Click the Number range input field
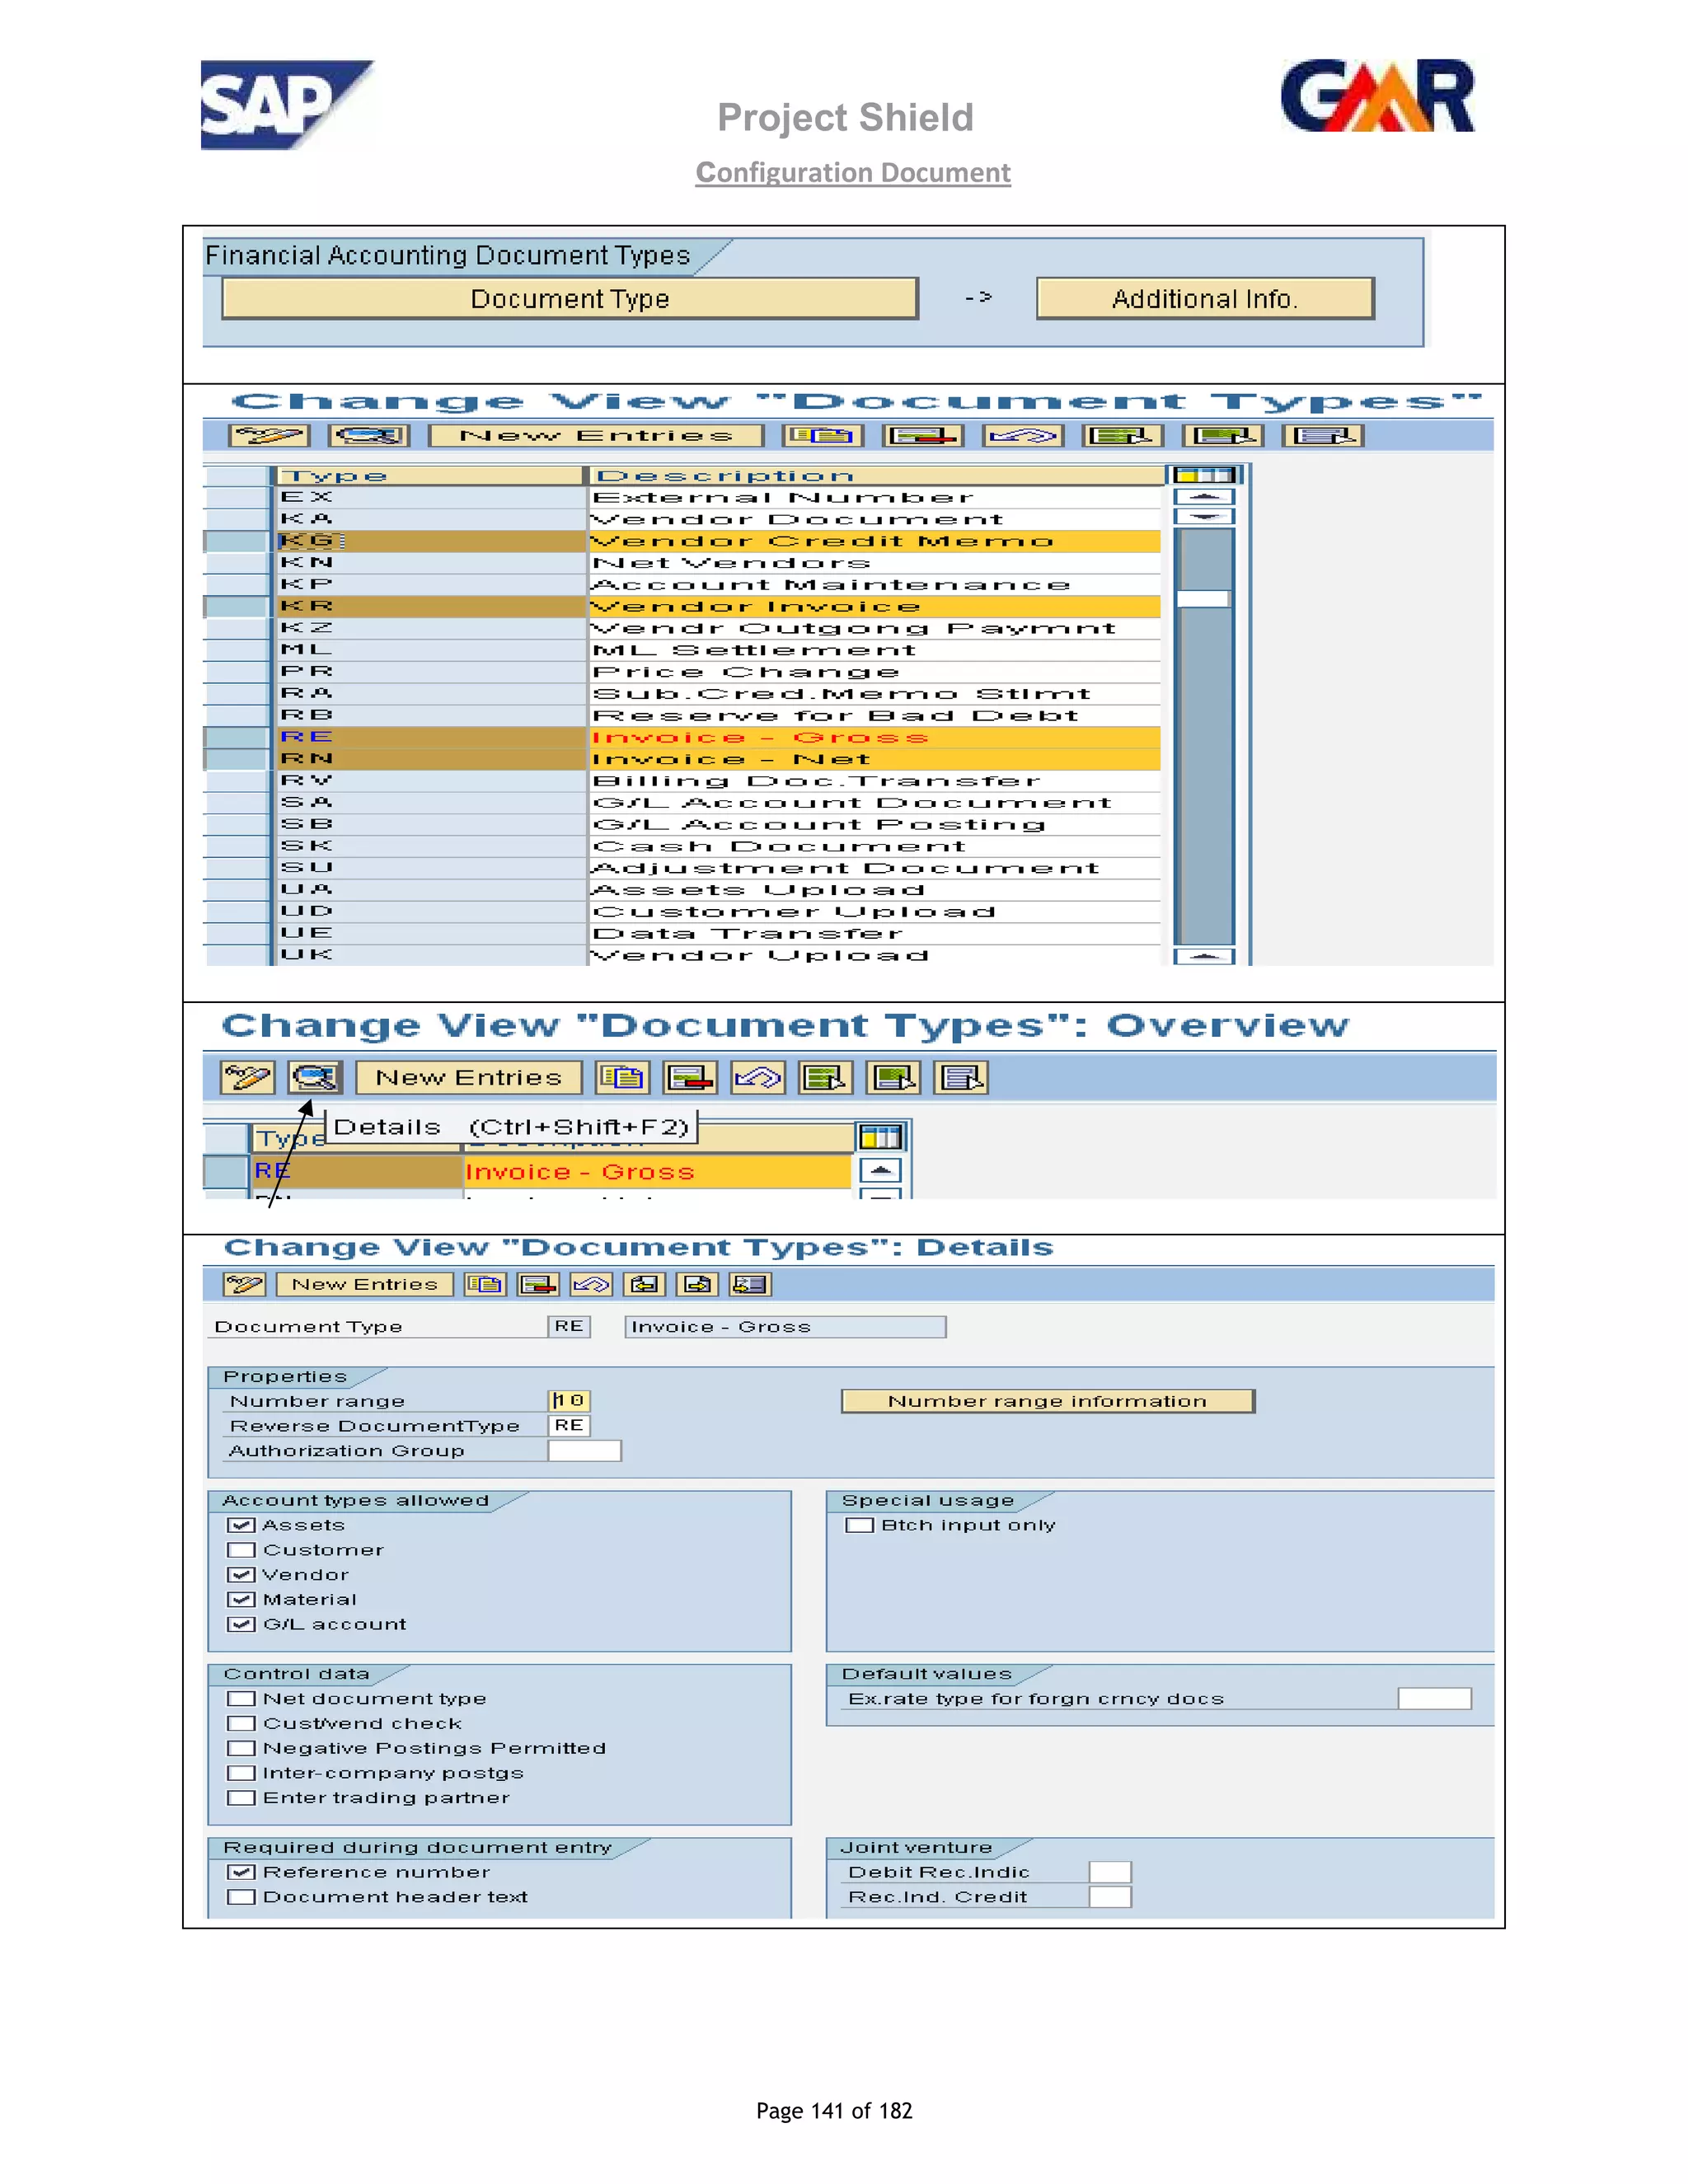Image resolution: width=1688 pixels, height=2184 pixels. (569, 1401)
